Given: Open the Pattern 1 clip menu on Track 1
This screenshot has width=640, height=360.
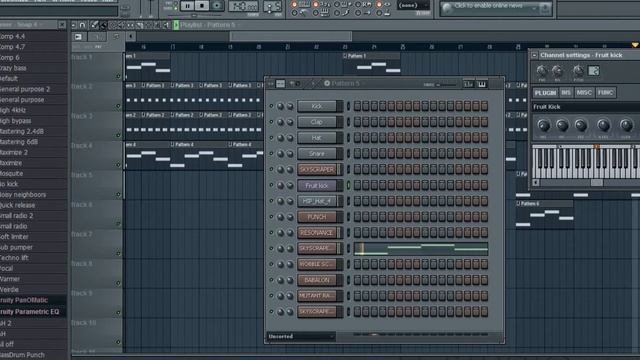Looking at the screenshot, I should click(x=345, y=56).
